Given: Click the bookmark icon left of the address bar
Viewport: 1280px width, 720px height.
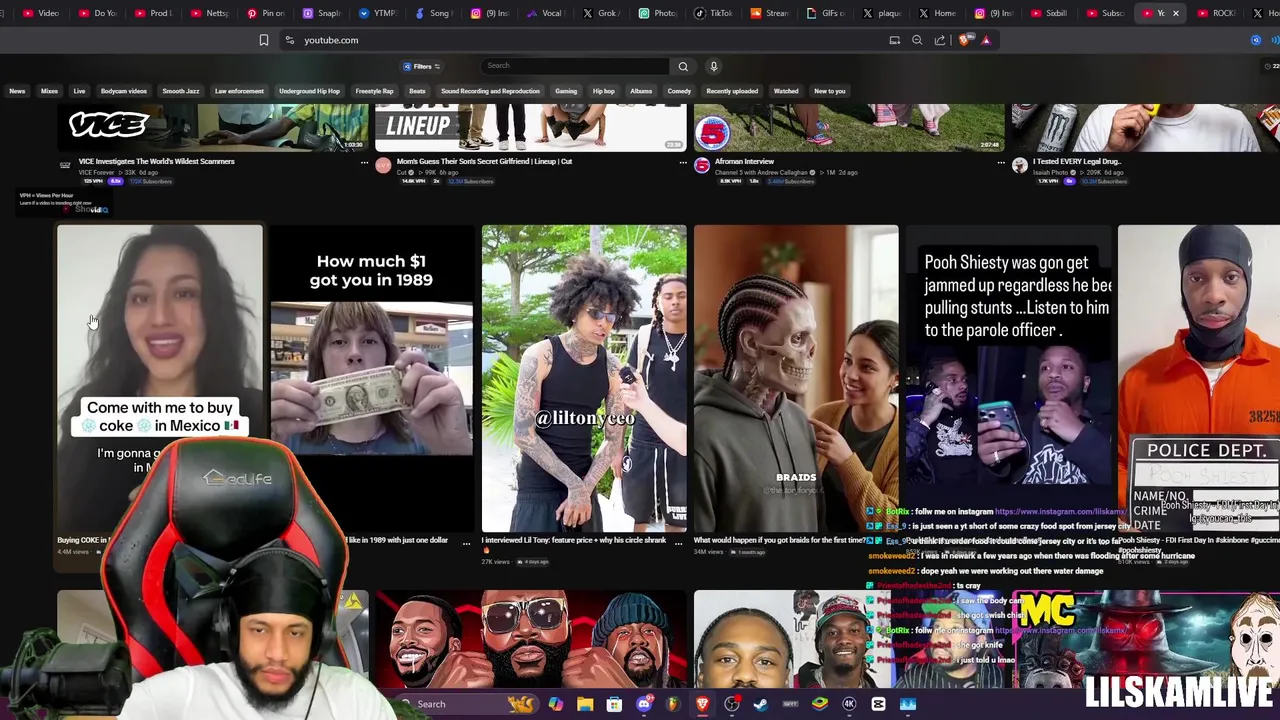Looking at the screenshot, I should point(264,40).
